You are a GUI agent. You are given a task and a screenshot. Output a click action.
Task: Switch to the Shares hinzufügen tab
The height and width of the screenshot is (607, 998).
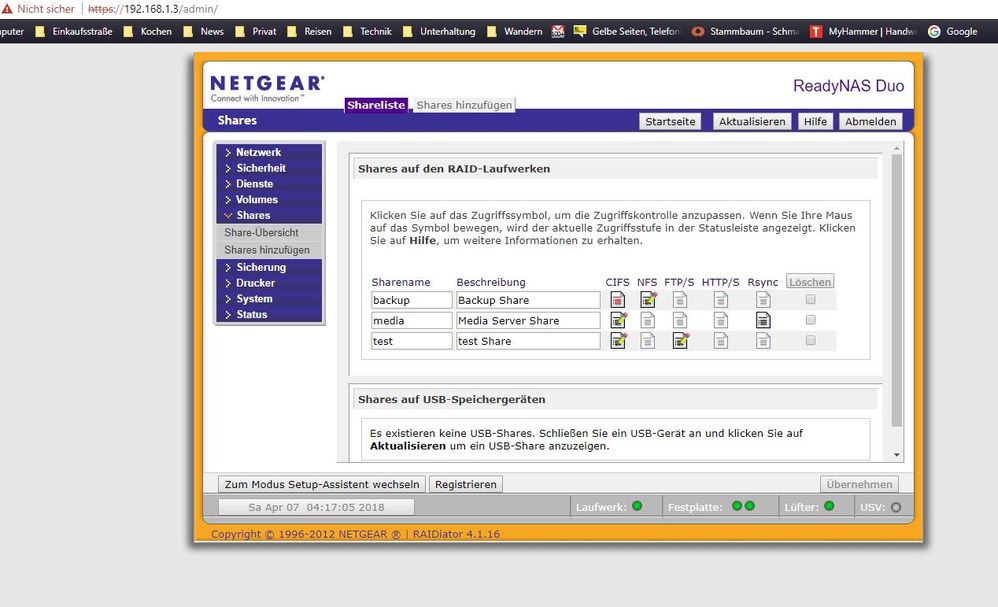click(x=464, y=105)
